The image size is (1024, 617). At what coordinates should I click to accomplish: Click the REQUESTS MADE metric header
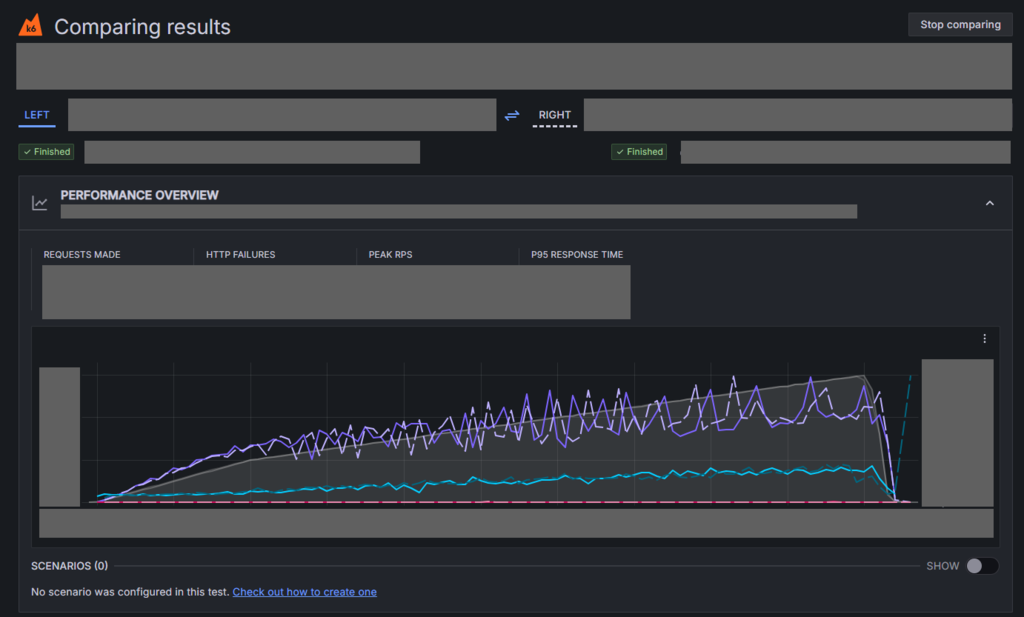point(82,255)
